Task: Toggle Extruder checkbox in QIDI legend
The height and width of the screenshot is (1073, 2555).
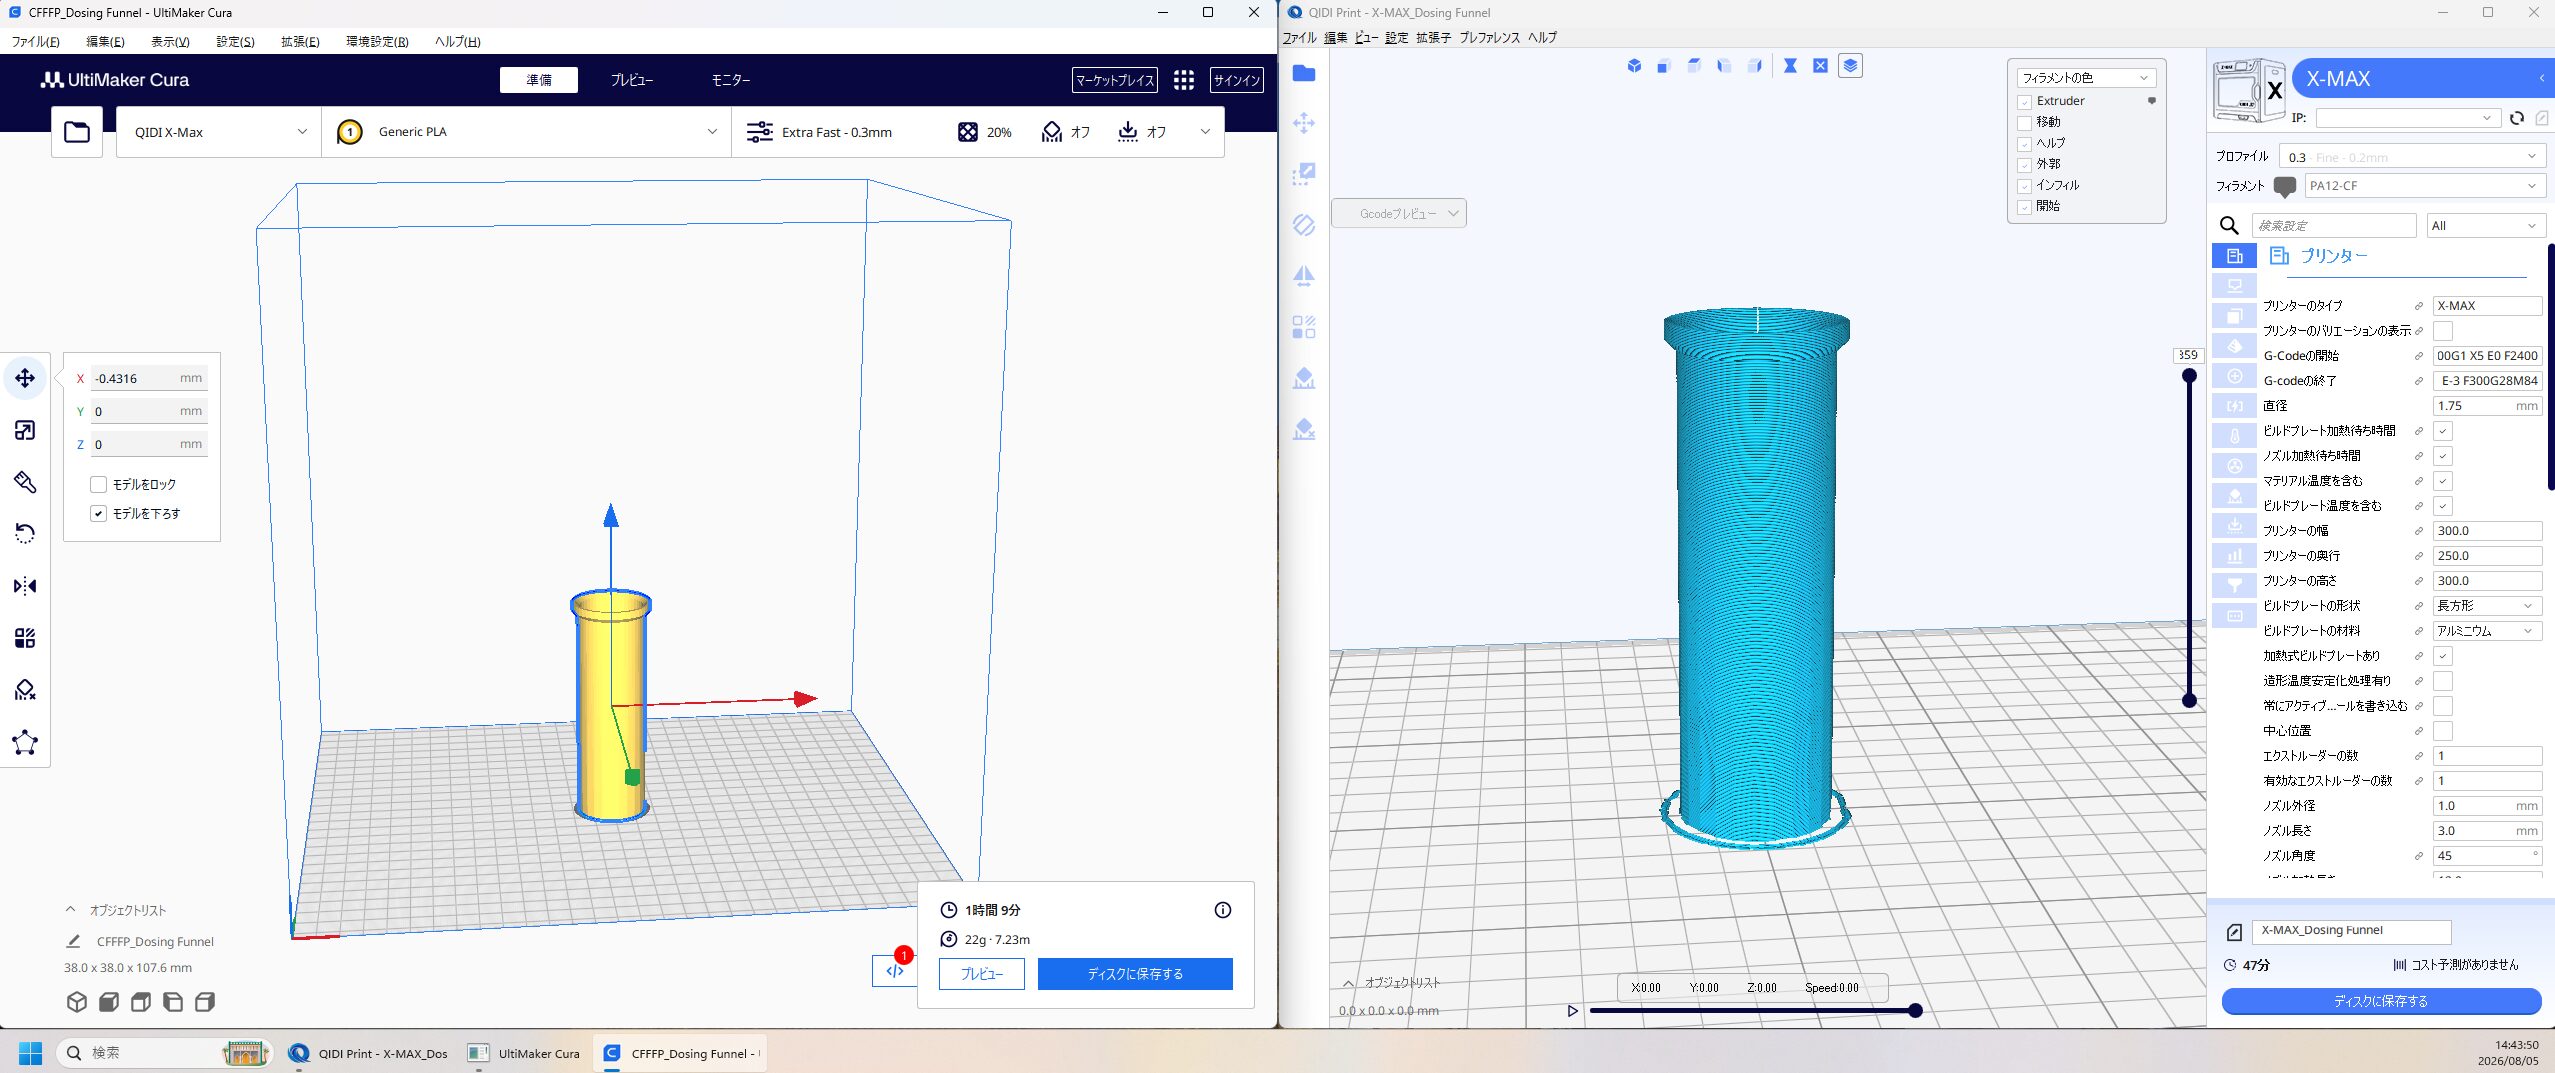Action: point(2024,102)
